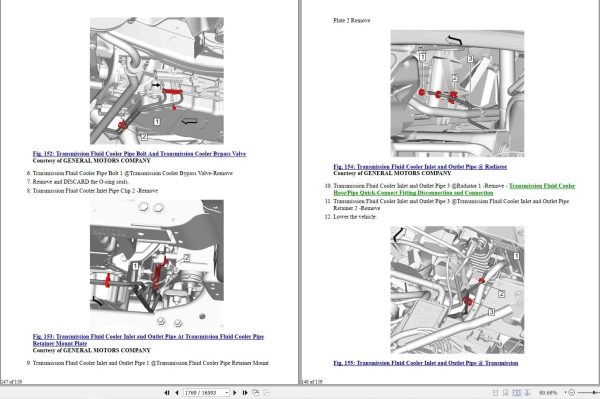This screenshot has width=600, height=399.
Task: Click the next view icon in status bar
Action: click(x=266, y=392)
